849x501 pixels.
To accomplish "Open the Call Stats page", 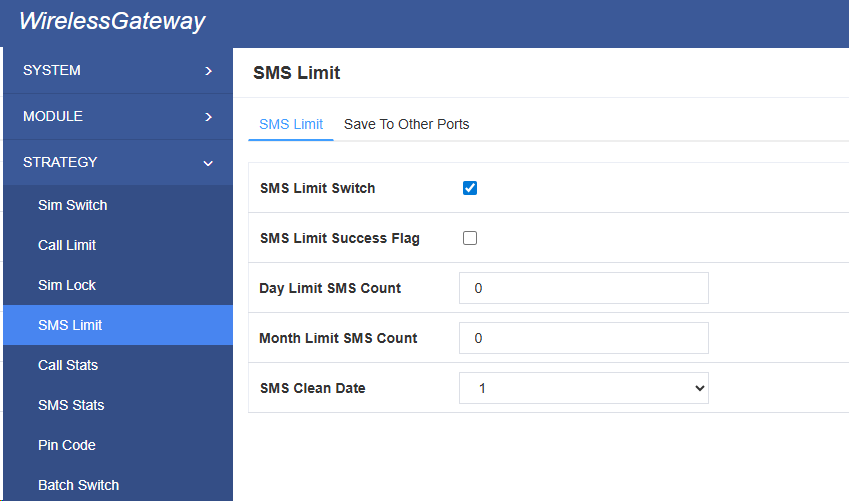I will 68,365.
